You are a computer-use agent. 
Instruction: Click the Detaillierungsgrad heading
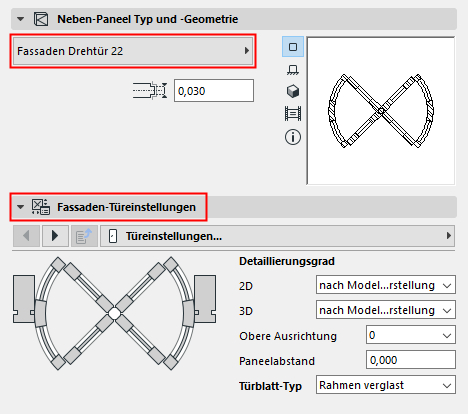coord(287,261)
